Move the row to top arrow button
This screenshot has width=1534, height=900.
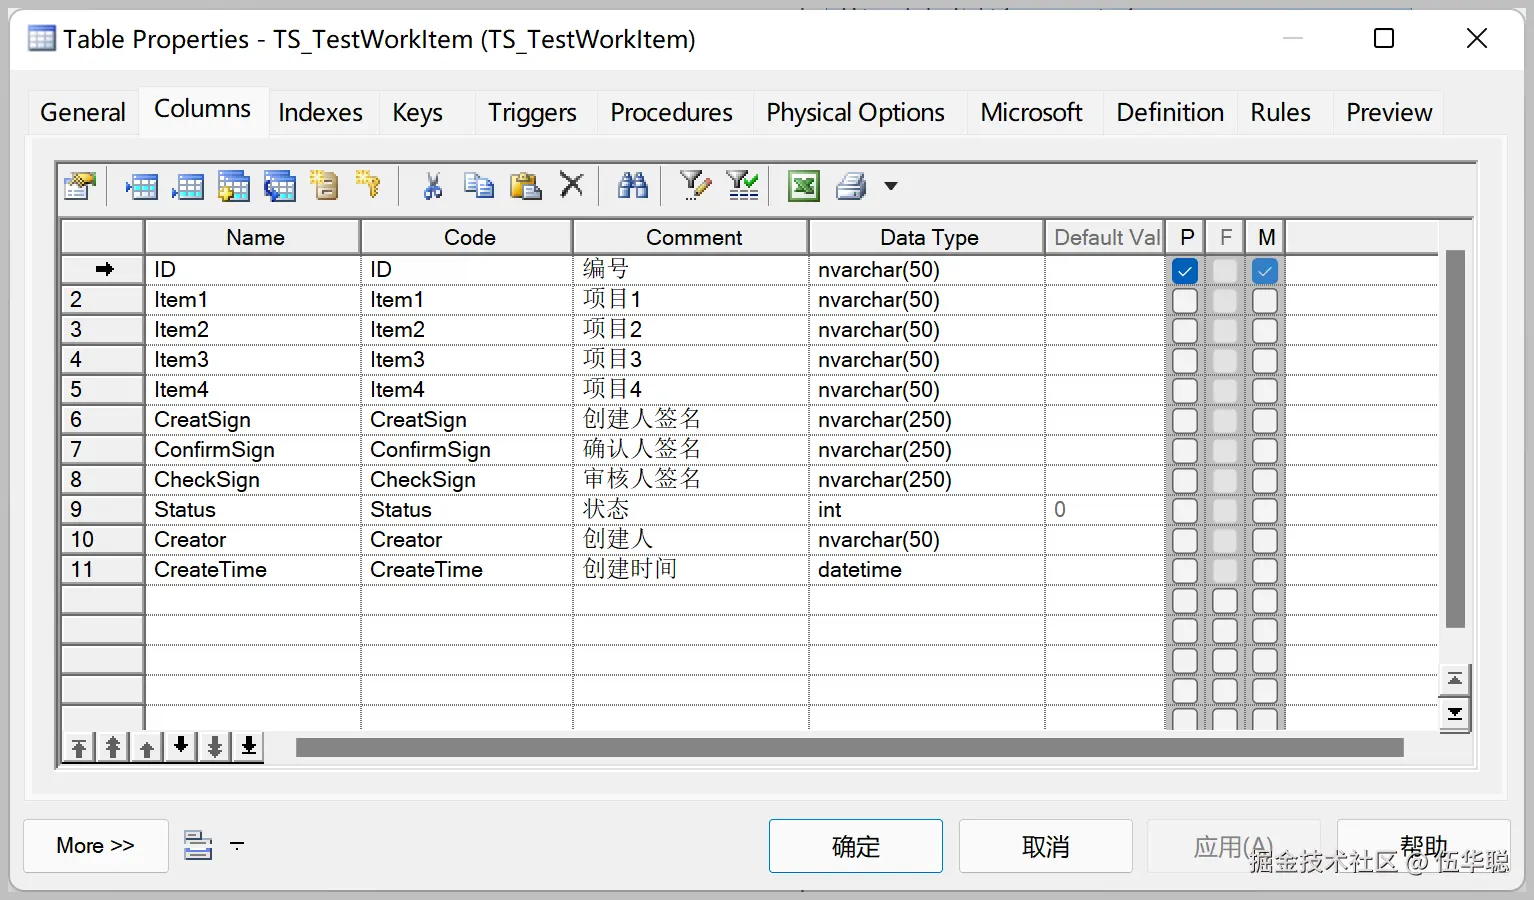[x=79, y=747]
